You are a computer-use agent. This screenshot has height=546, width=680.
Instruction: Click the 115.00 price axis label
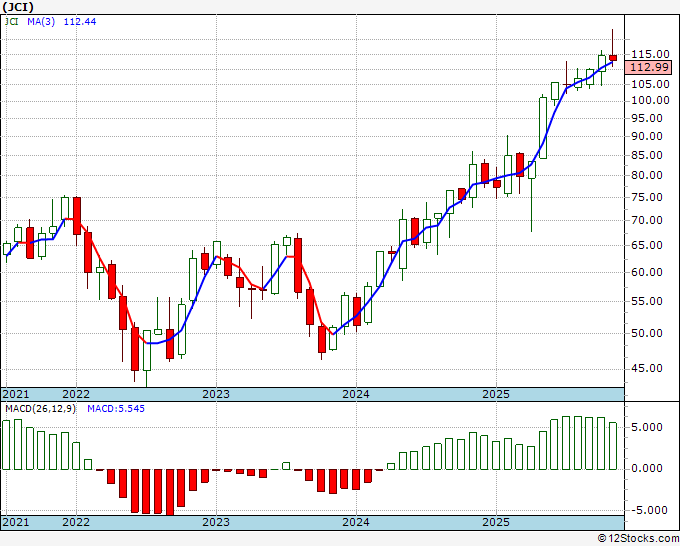tap(650, 54)
